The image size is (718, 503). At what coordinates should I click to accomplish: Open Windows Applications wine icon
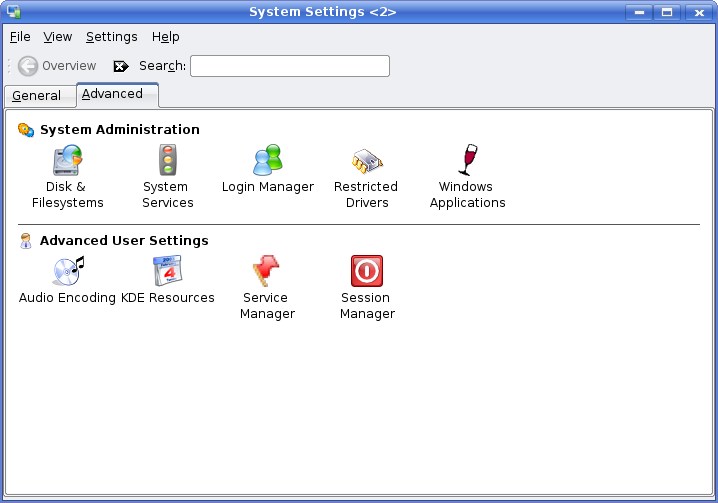click(467, 162)
